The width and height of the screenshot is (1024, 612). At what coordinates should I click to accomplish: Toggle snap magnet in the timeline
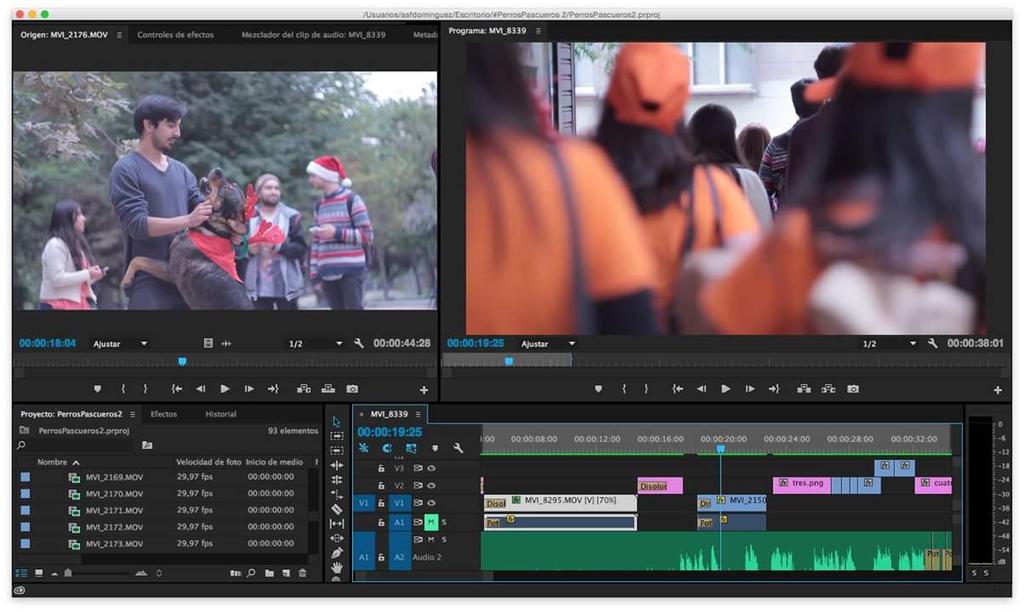coord(387,448)
